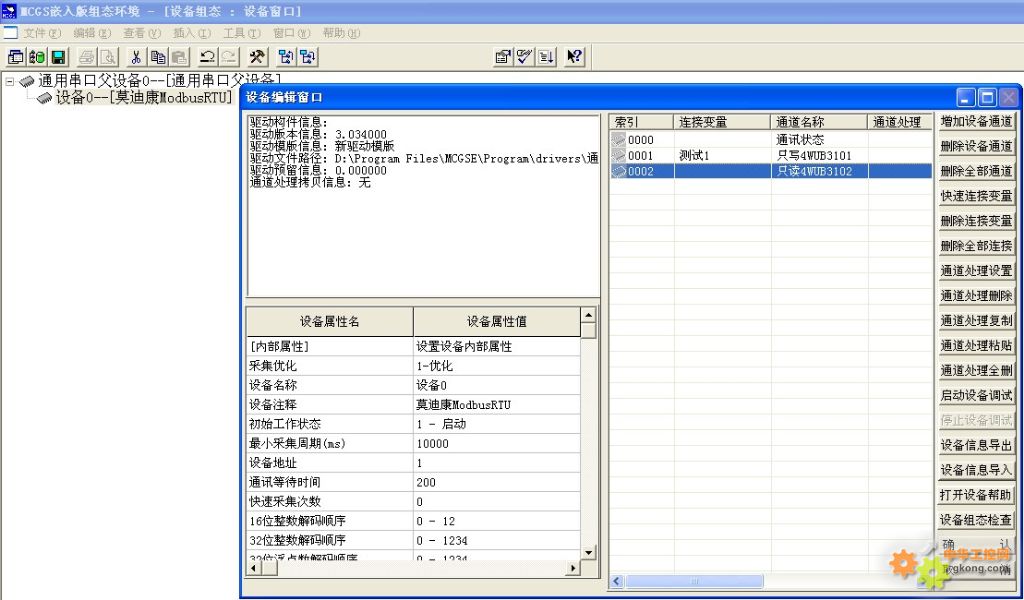Cut selection with the scissors icon
Image resolution: width=1024 pixels, height=600 pixels.
(136, 57)
